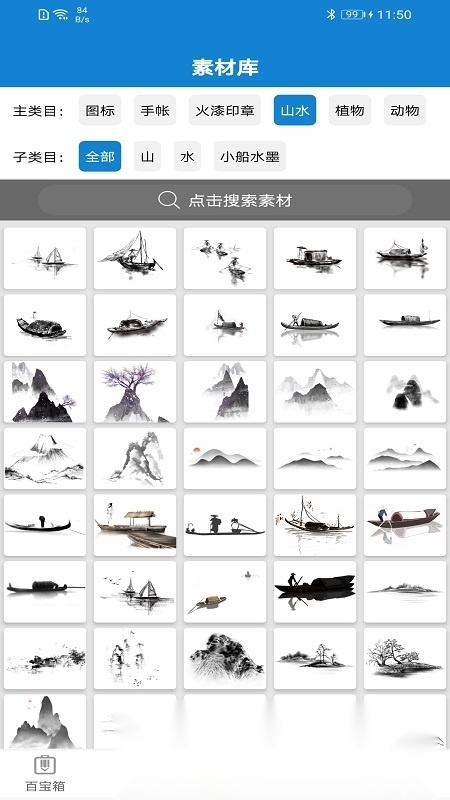Screen dimensions: 450x800
Task: Open the 百宝箱 toolbox icon
Action: [x=45, y=774]
